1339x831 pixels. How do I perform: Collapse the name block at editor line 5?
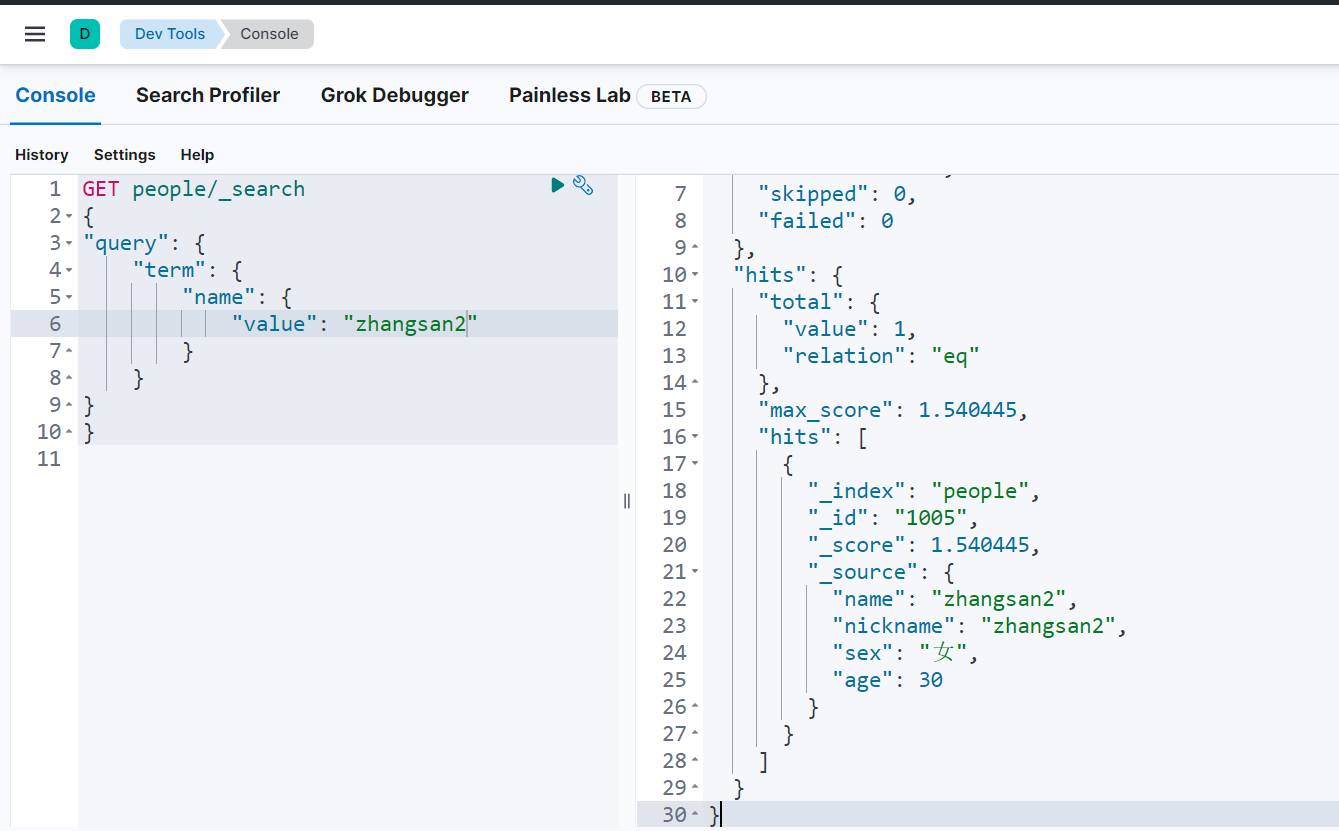[x=69, y=297]
